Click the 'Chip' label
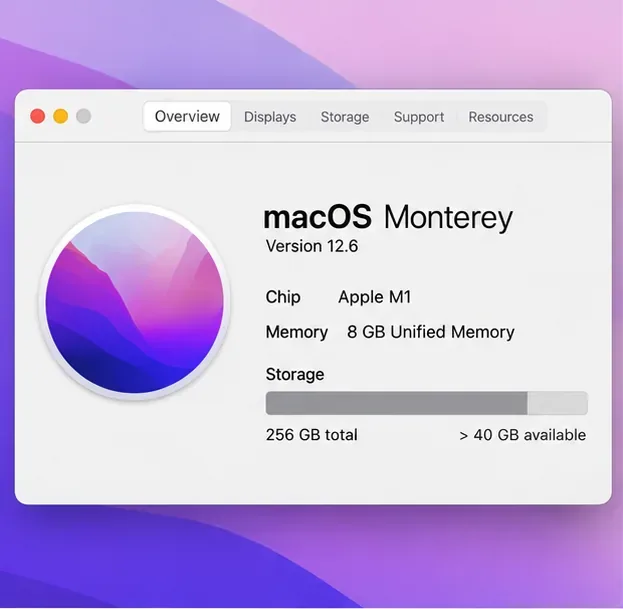 283,297
